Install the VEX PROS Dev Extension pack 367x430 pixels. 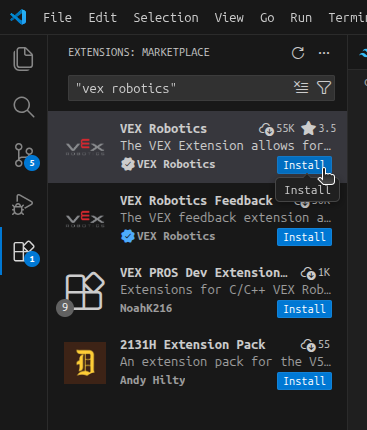(304, 309)
